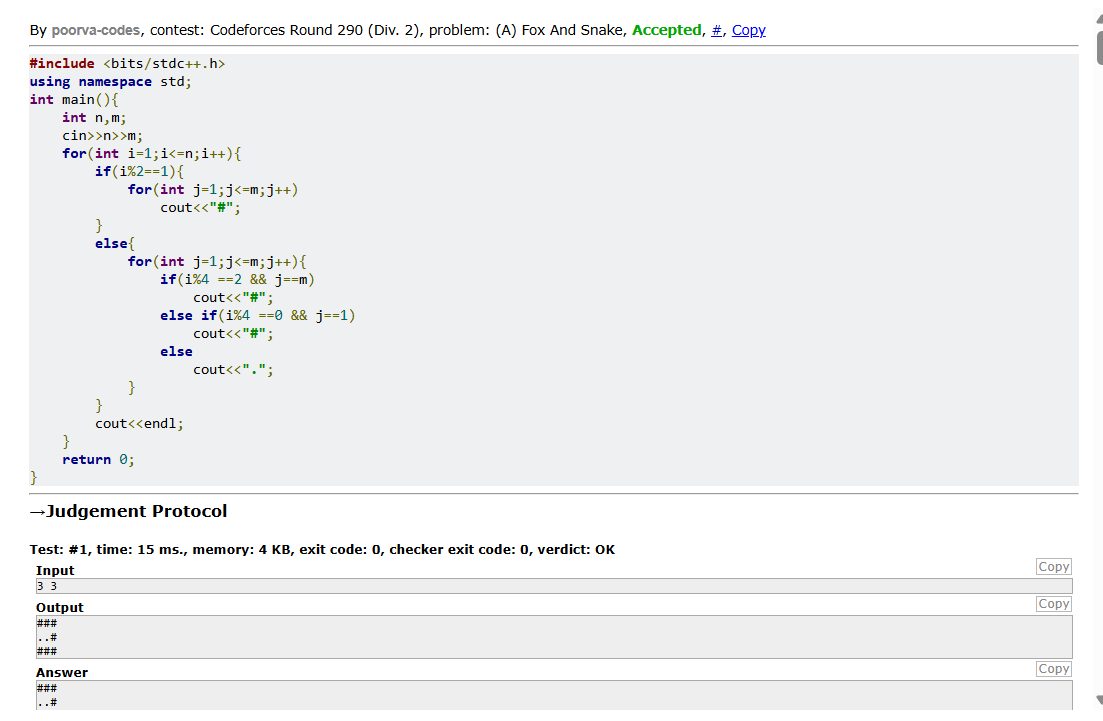The width and height of the screenshot is (1103, 721).
Task: Click the 'if(i%4 ==2 && j==m)' line
Action: point(238,279)
